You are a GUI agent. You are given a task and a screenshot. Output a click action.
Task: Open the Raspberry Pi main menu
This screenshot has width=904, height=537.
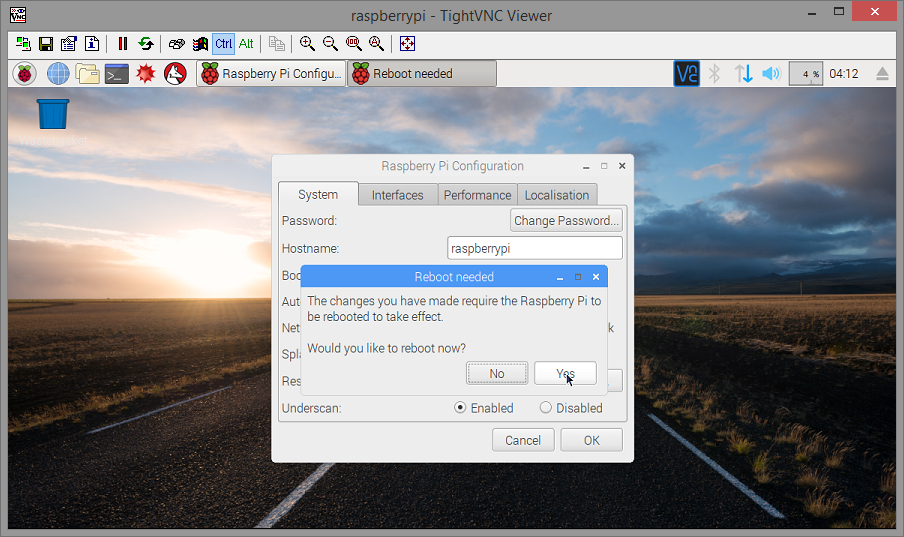pos(25,74)
